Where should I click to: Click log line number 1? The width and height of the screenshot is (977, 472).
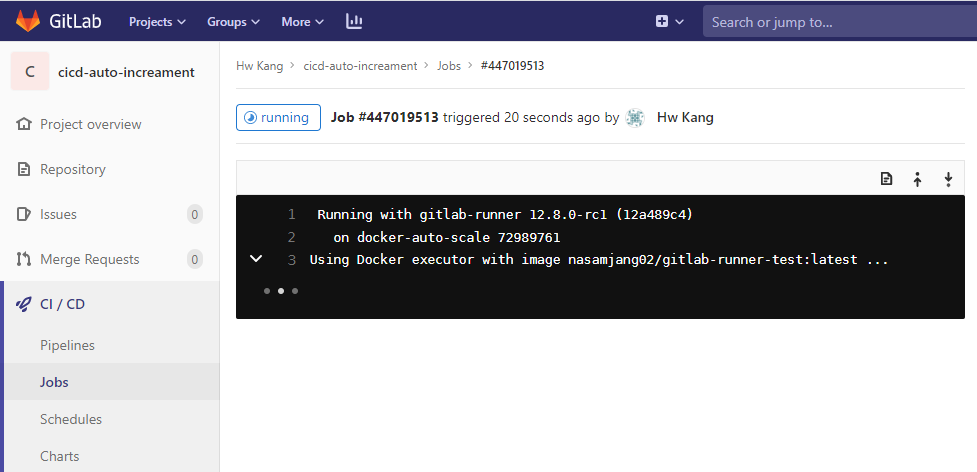(292, 215)
